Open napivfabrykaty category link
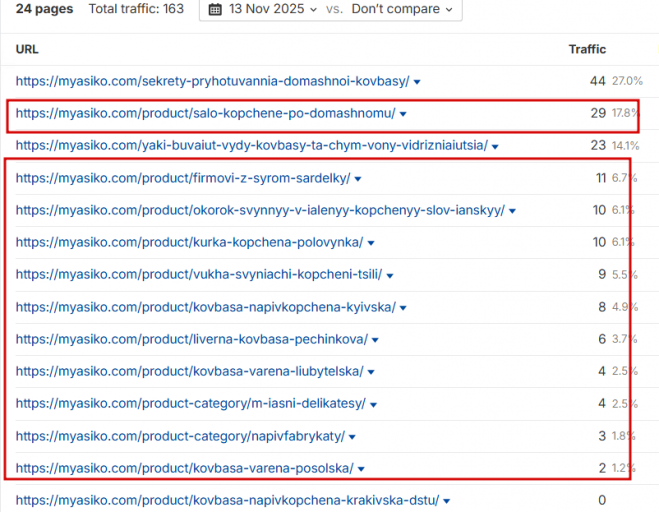The image size is (659, 512). pyautogui.click(x=180, y=436)
